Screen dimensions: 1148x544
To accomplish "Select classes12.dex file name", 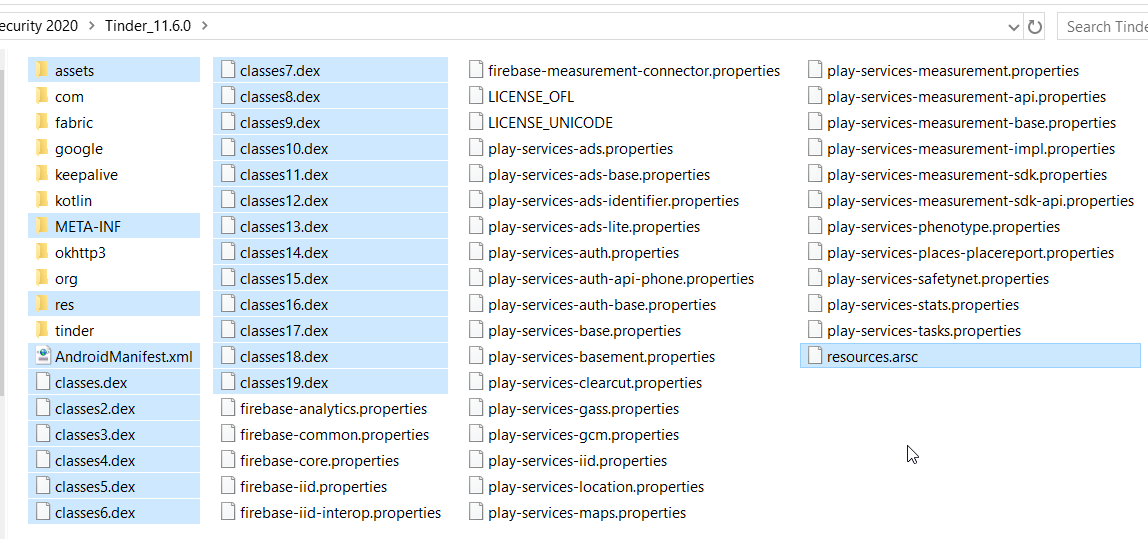I will [x=284, y=201].
